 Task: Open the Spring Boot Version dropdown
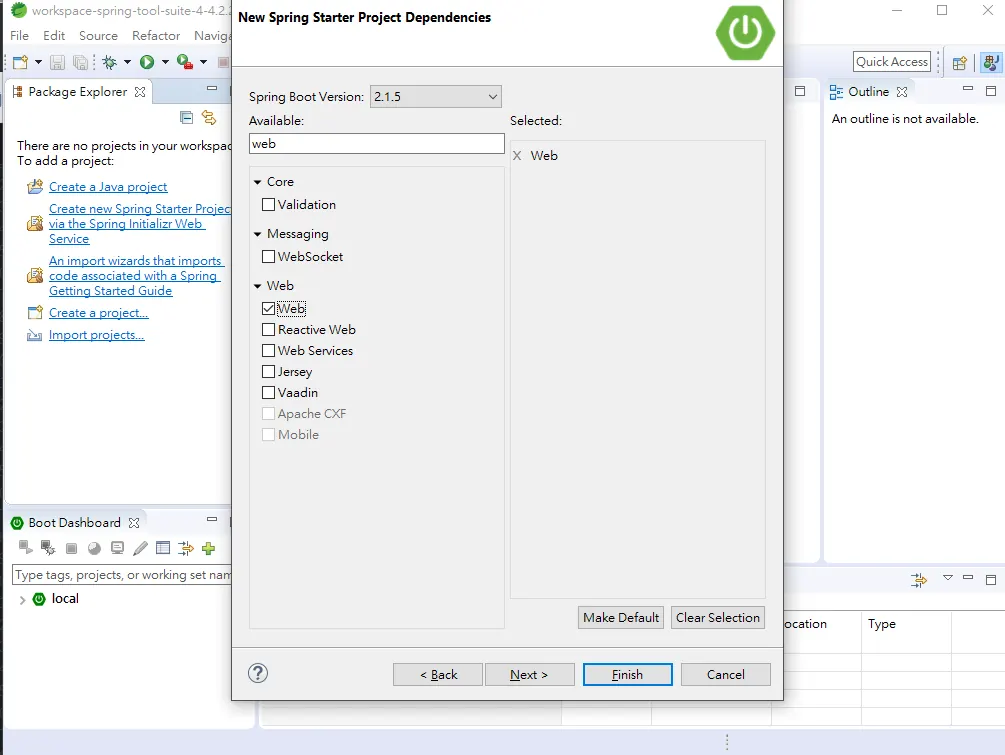(436, 97)
